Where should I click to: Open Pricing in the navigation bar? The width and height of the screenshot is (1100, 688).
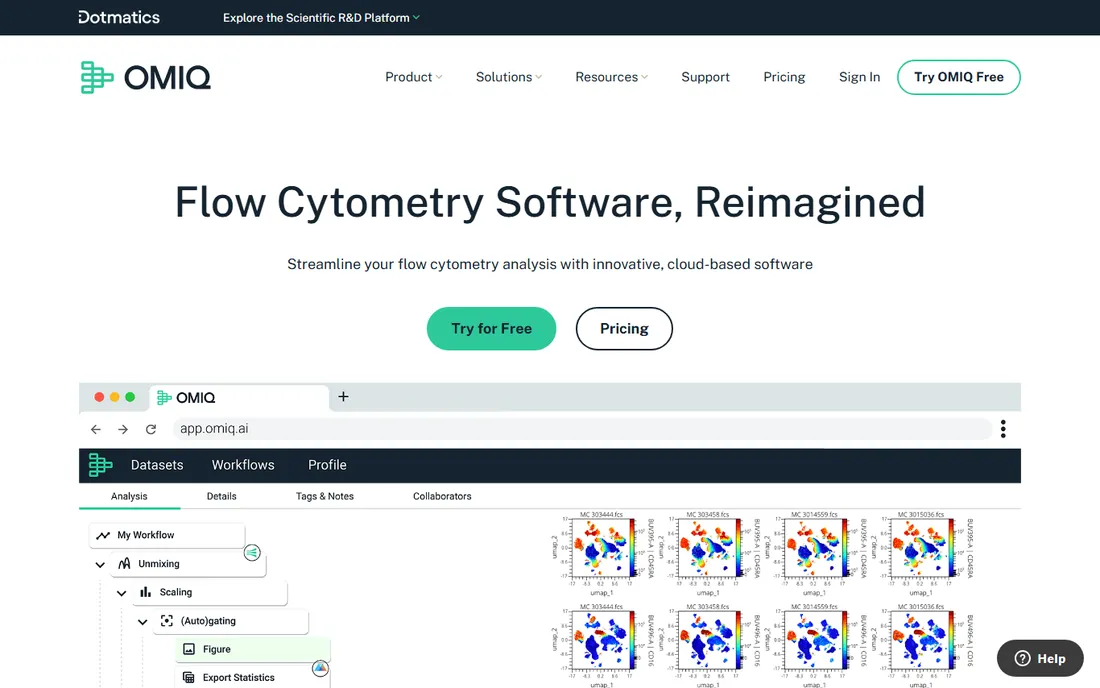tap(784, 77)
